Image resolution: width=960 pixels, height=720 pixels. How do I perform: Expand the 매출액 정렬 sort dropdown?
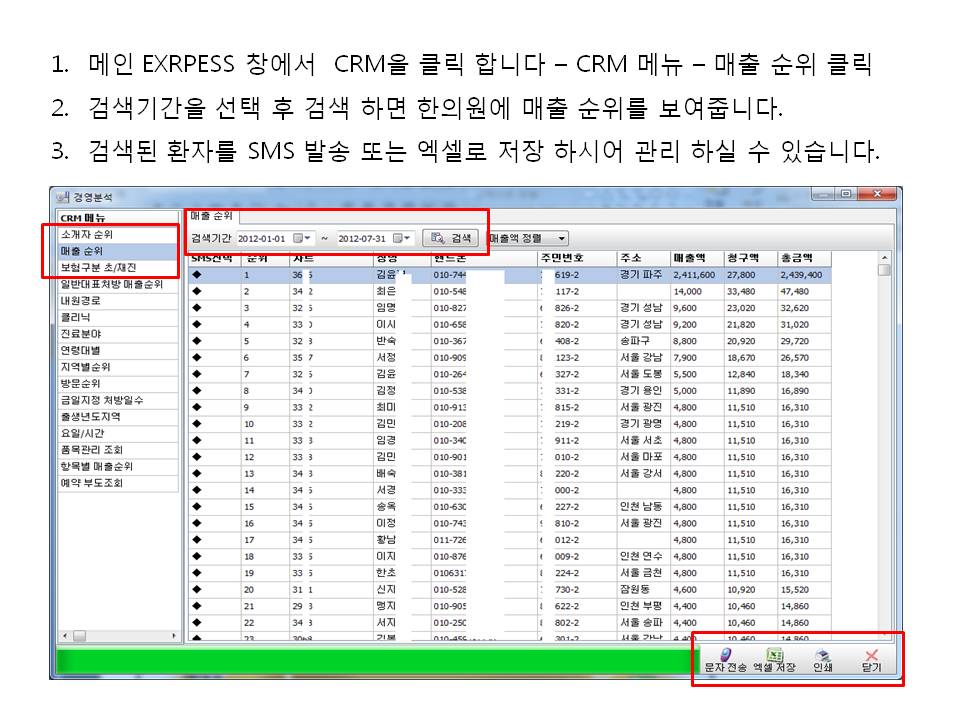point(562,238)
